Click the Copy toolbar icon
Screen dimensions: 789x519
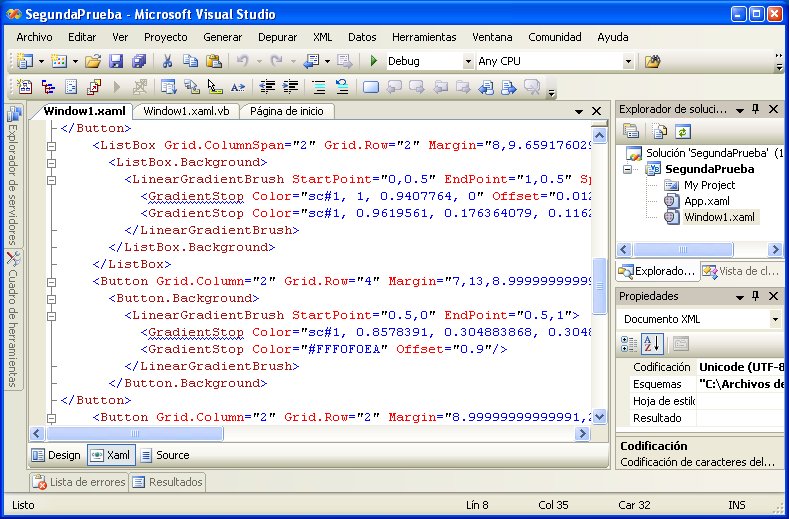click(x=191, y=61)
